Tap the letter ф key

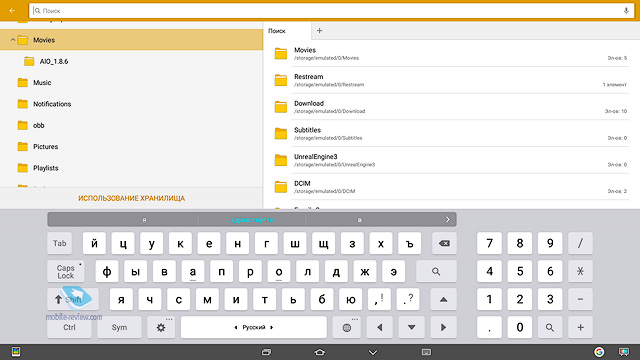tap(107, 271)
